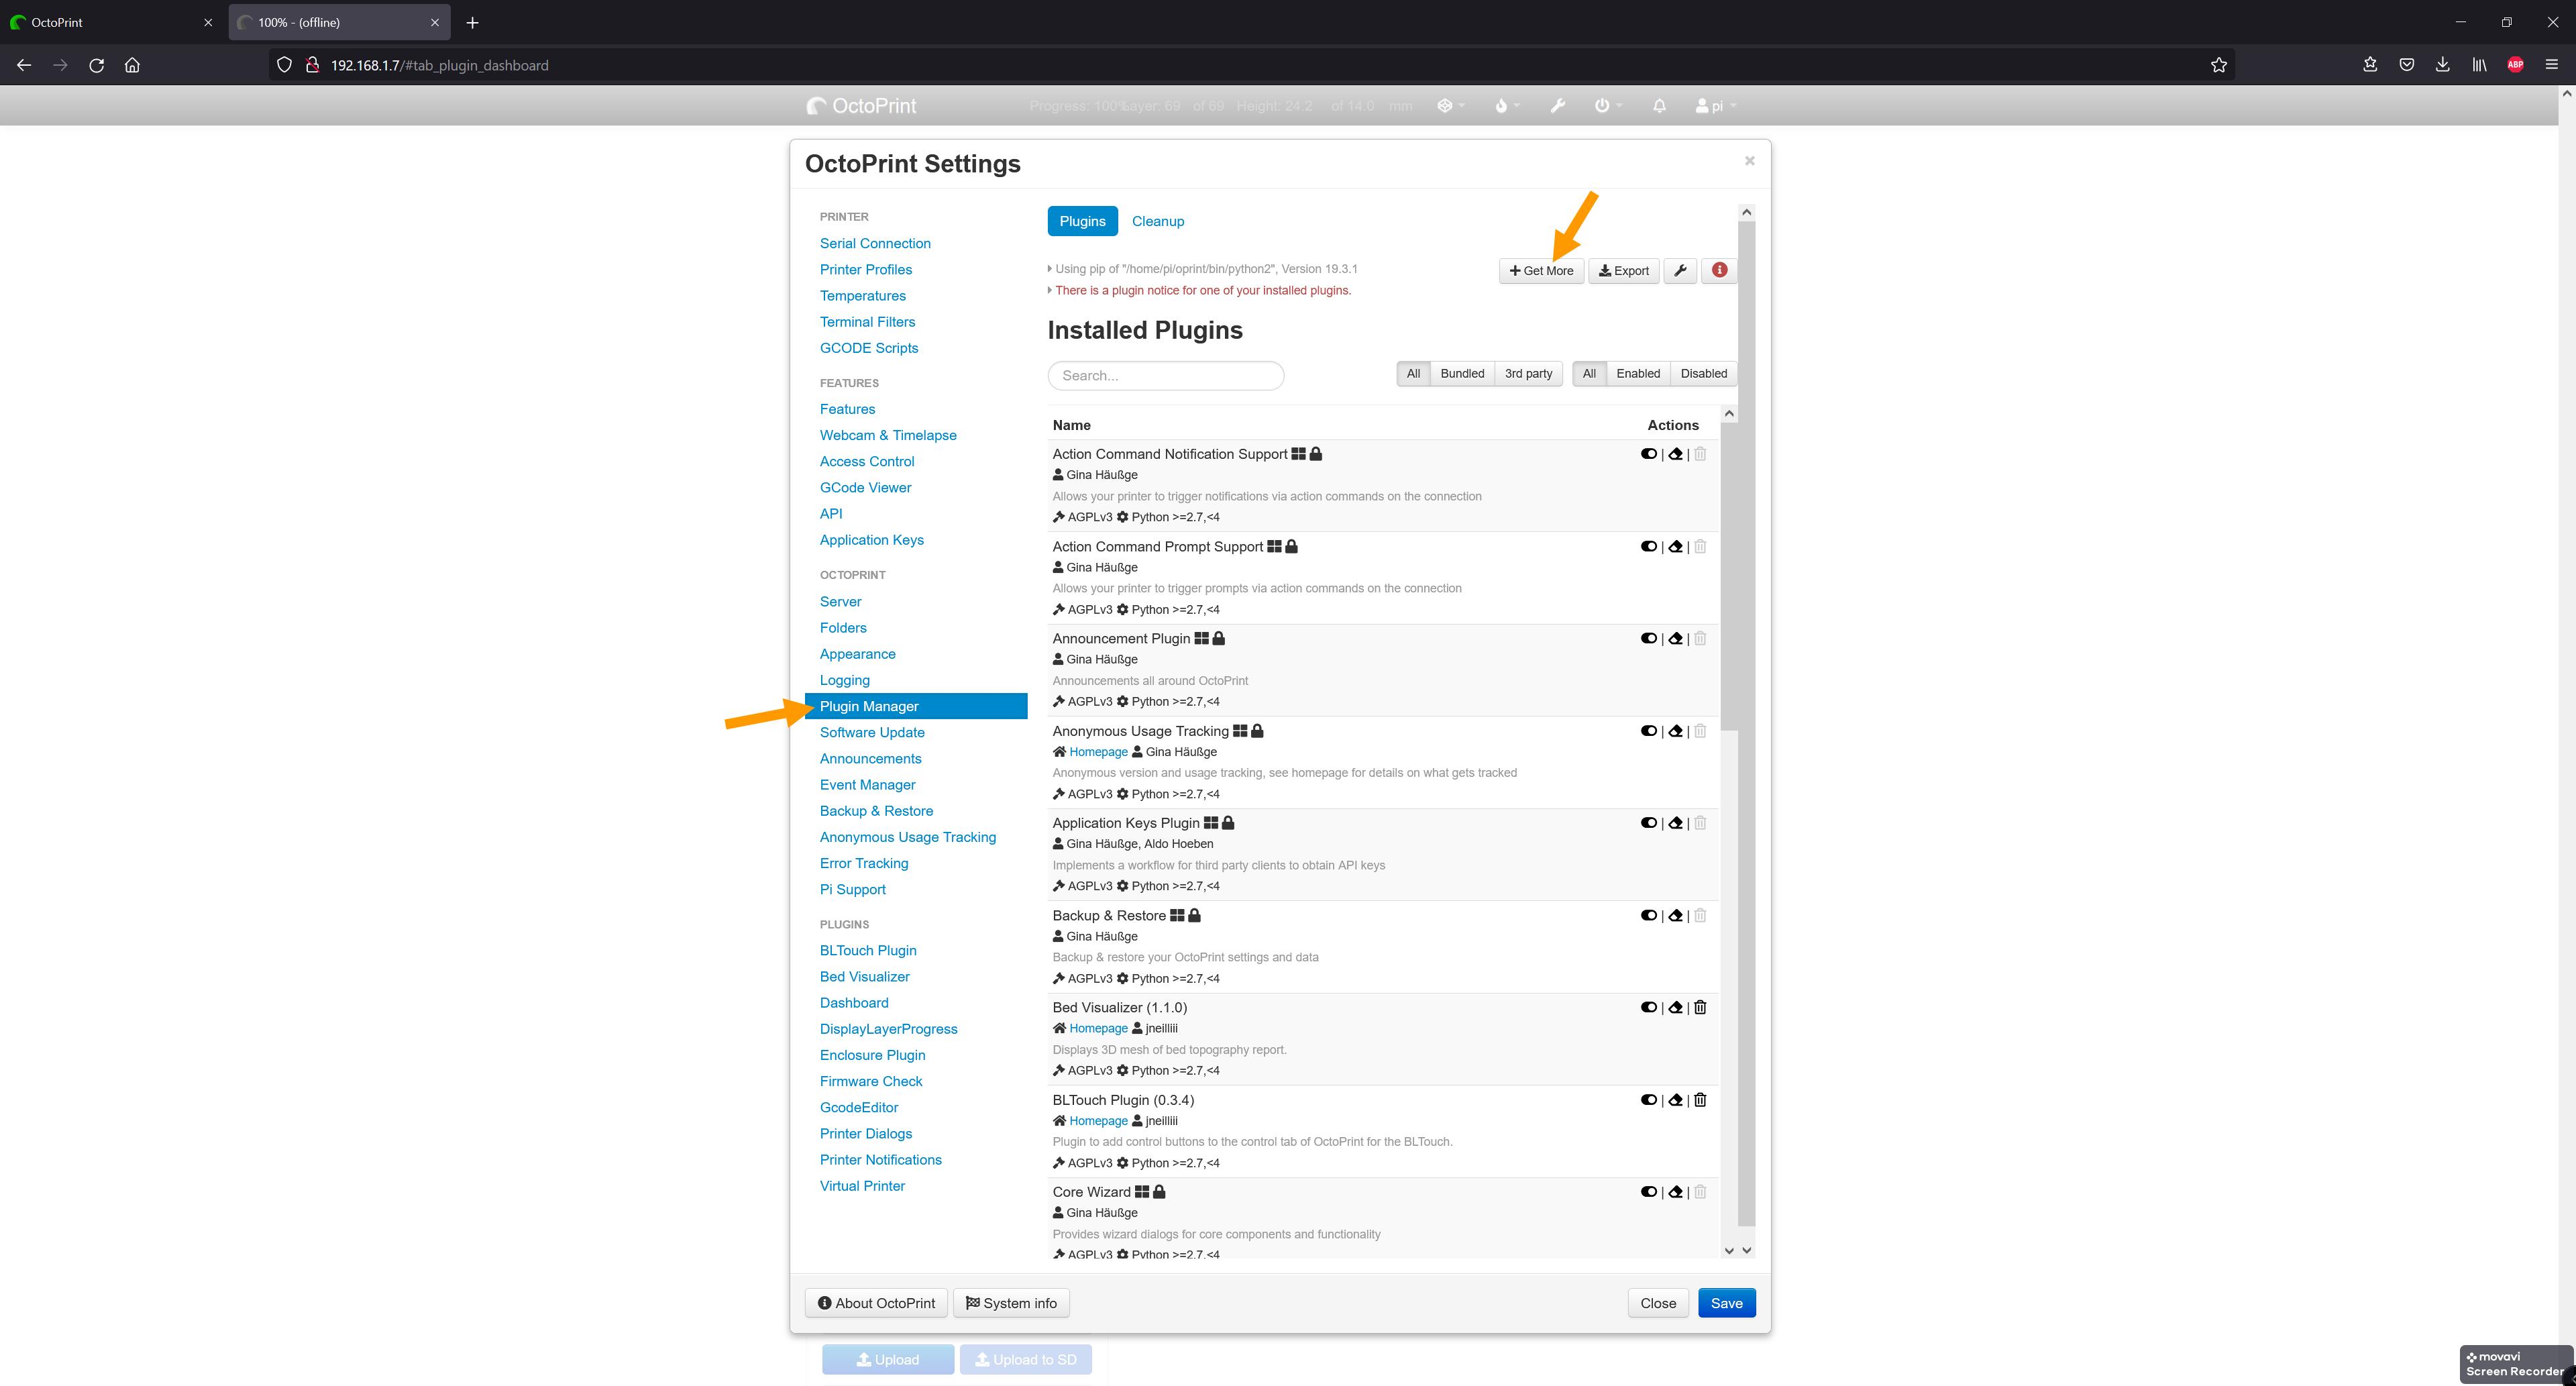This screenshot has width=2576, height=1386.
Task: Open Firefox library icon
Action: click(x=2479, y=65)
